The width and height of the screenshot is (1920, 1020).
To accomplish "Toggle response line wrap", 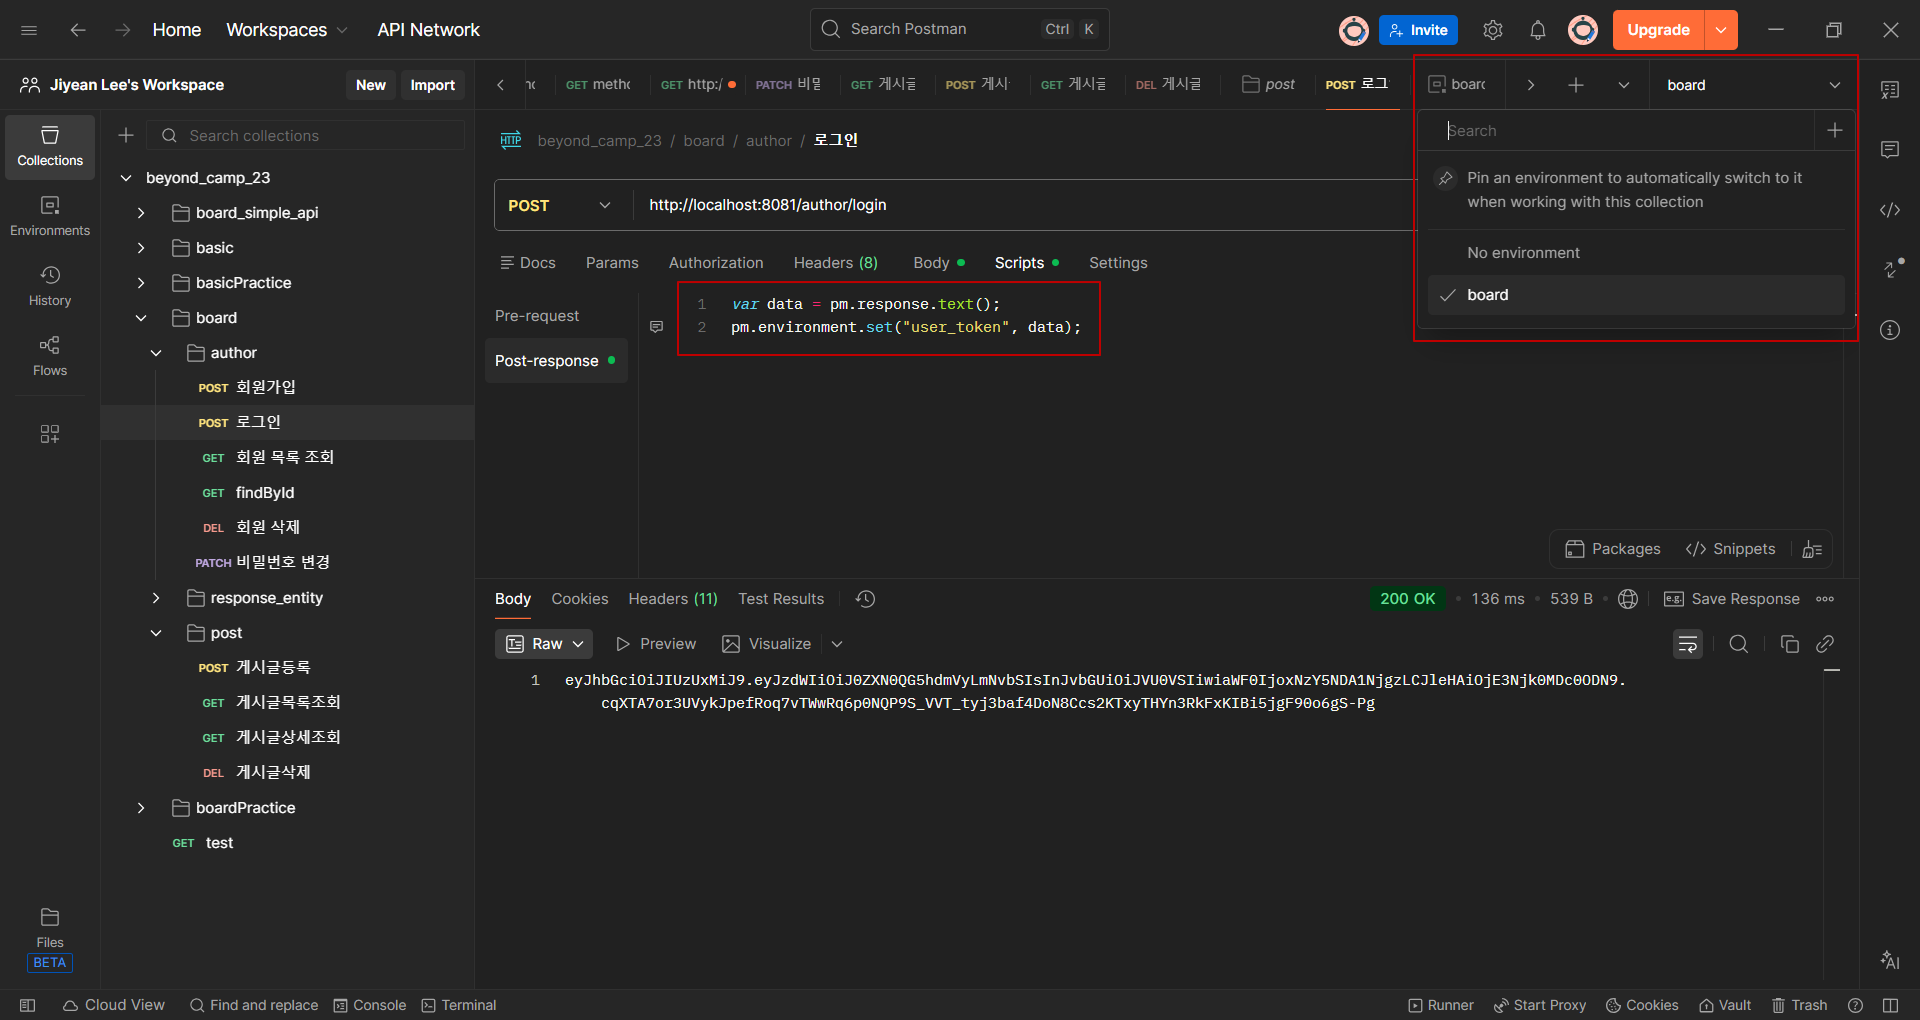I will tap(1688, 644).
